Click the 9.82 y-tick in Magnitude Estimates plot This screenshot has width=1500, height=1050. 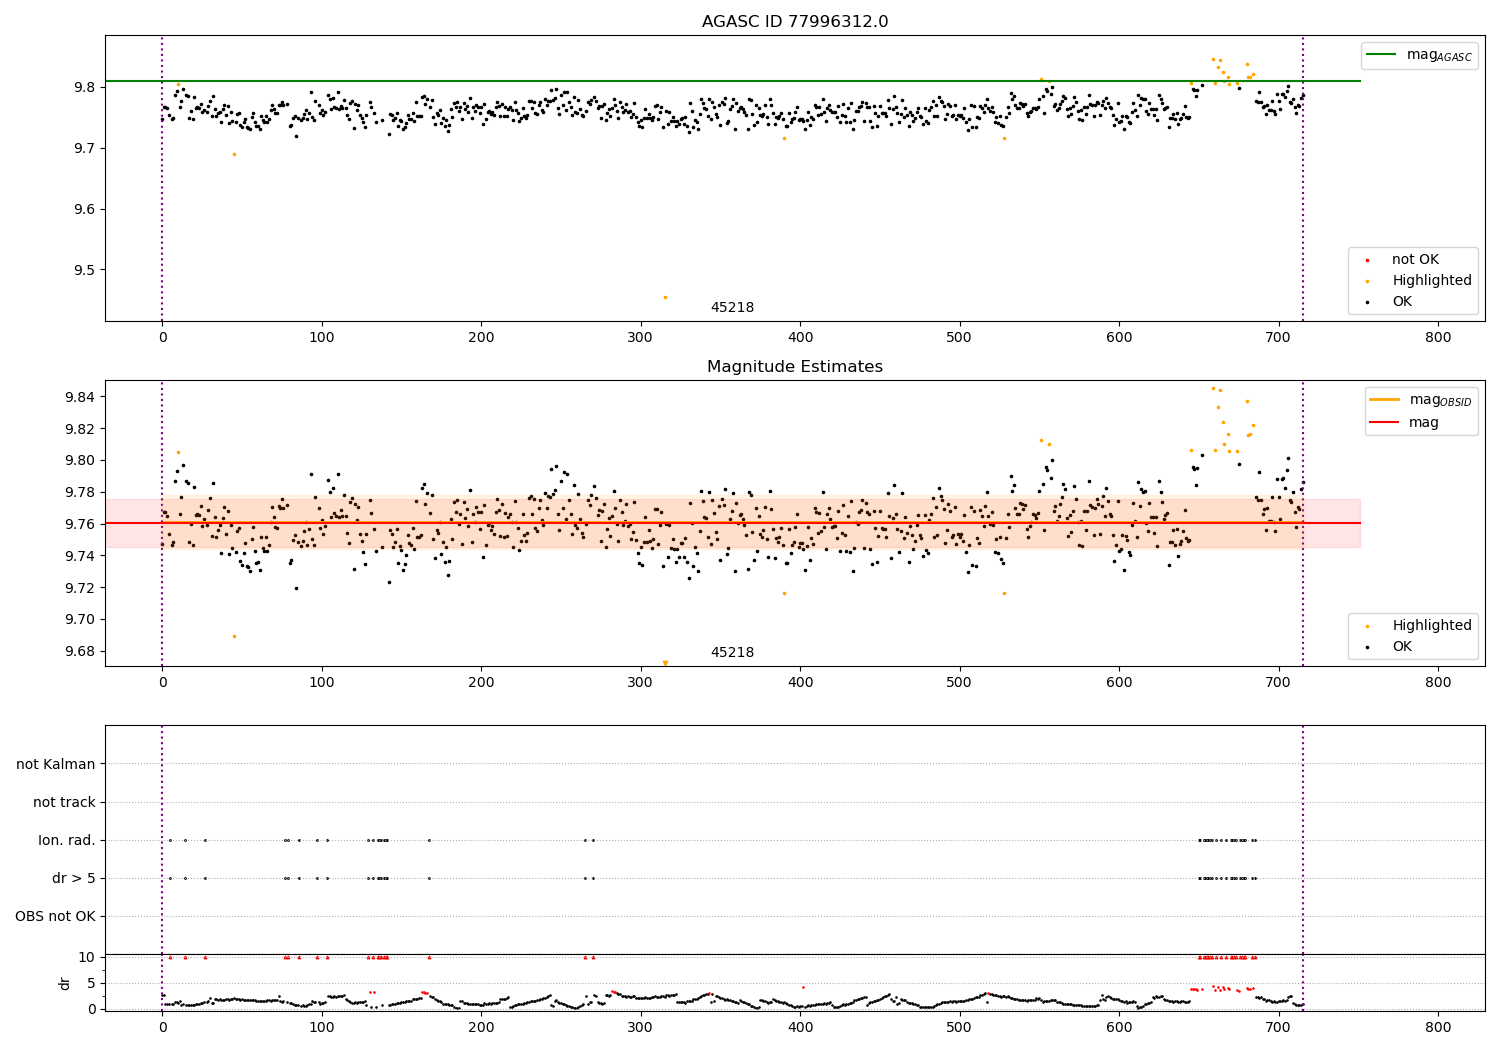click(81, 430)
